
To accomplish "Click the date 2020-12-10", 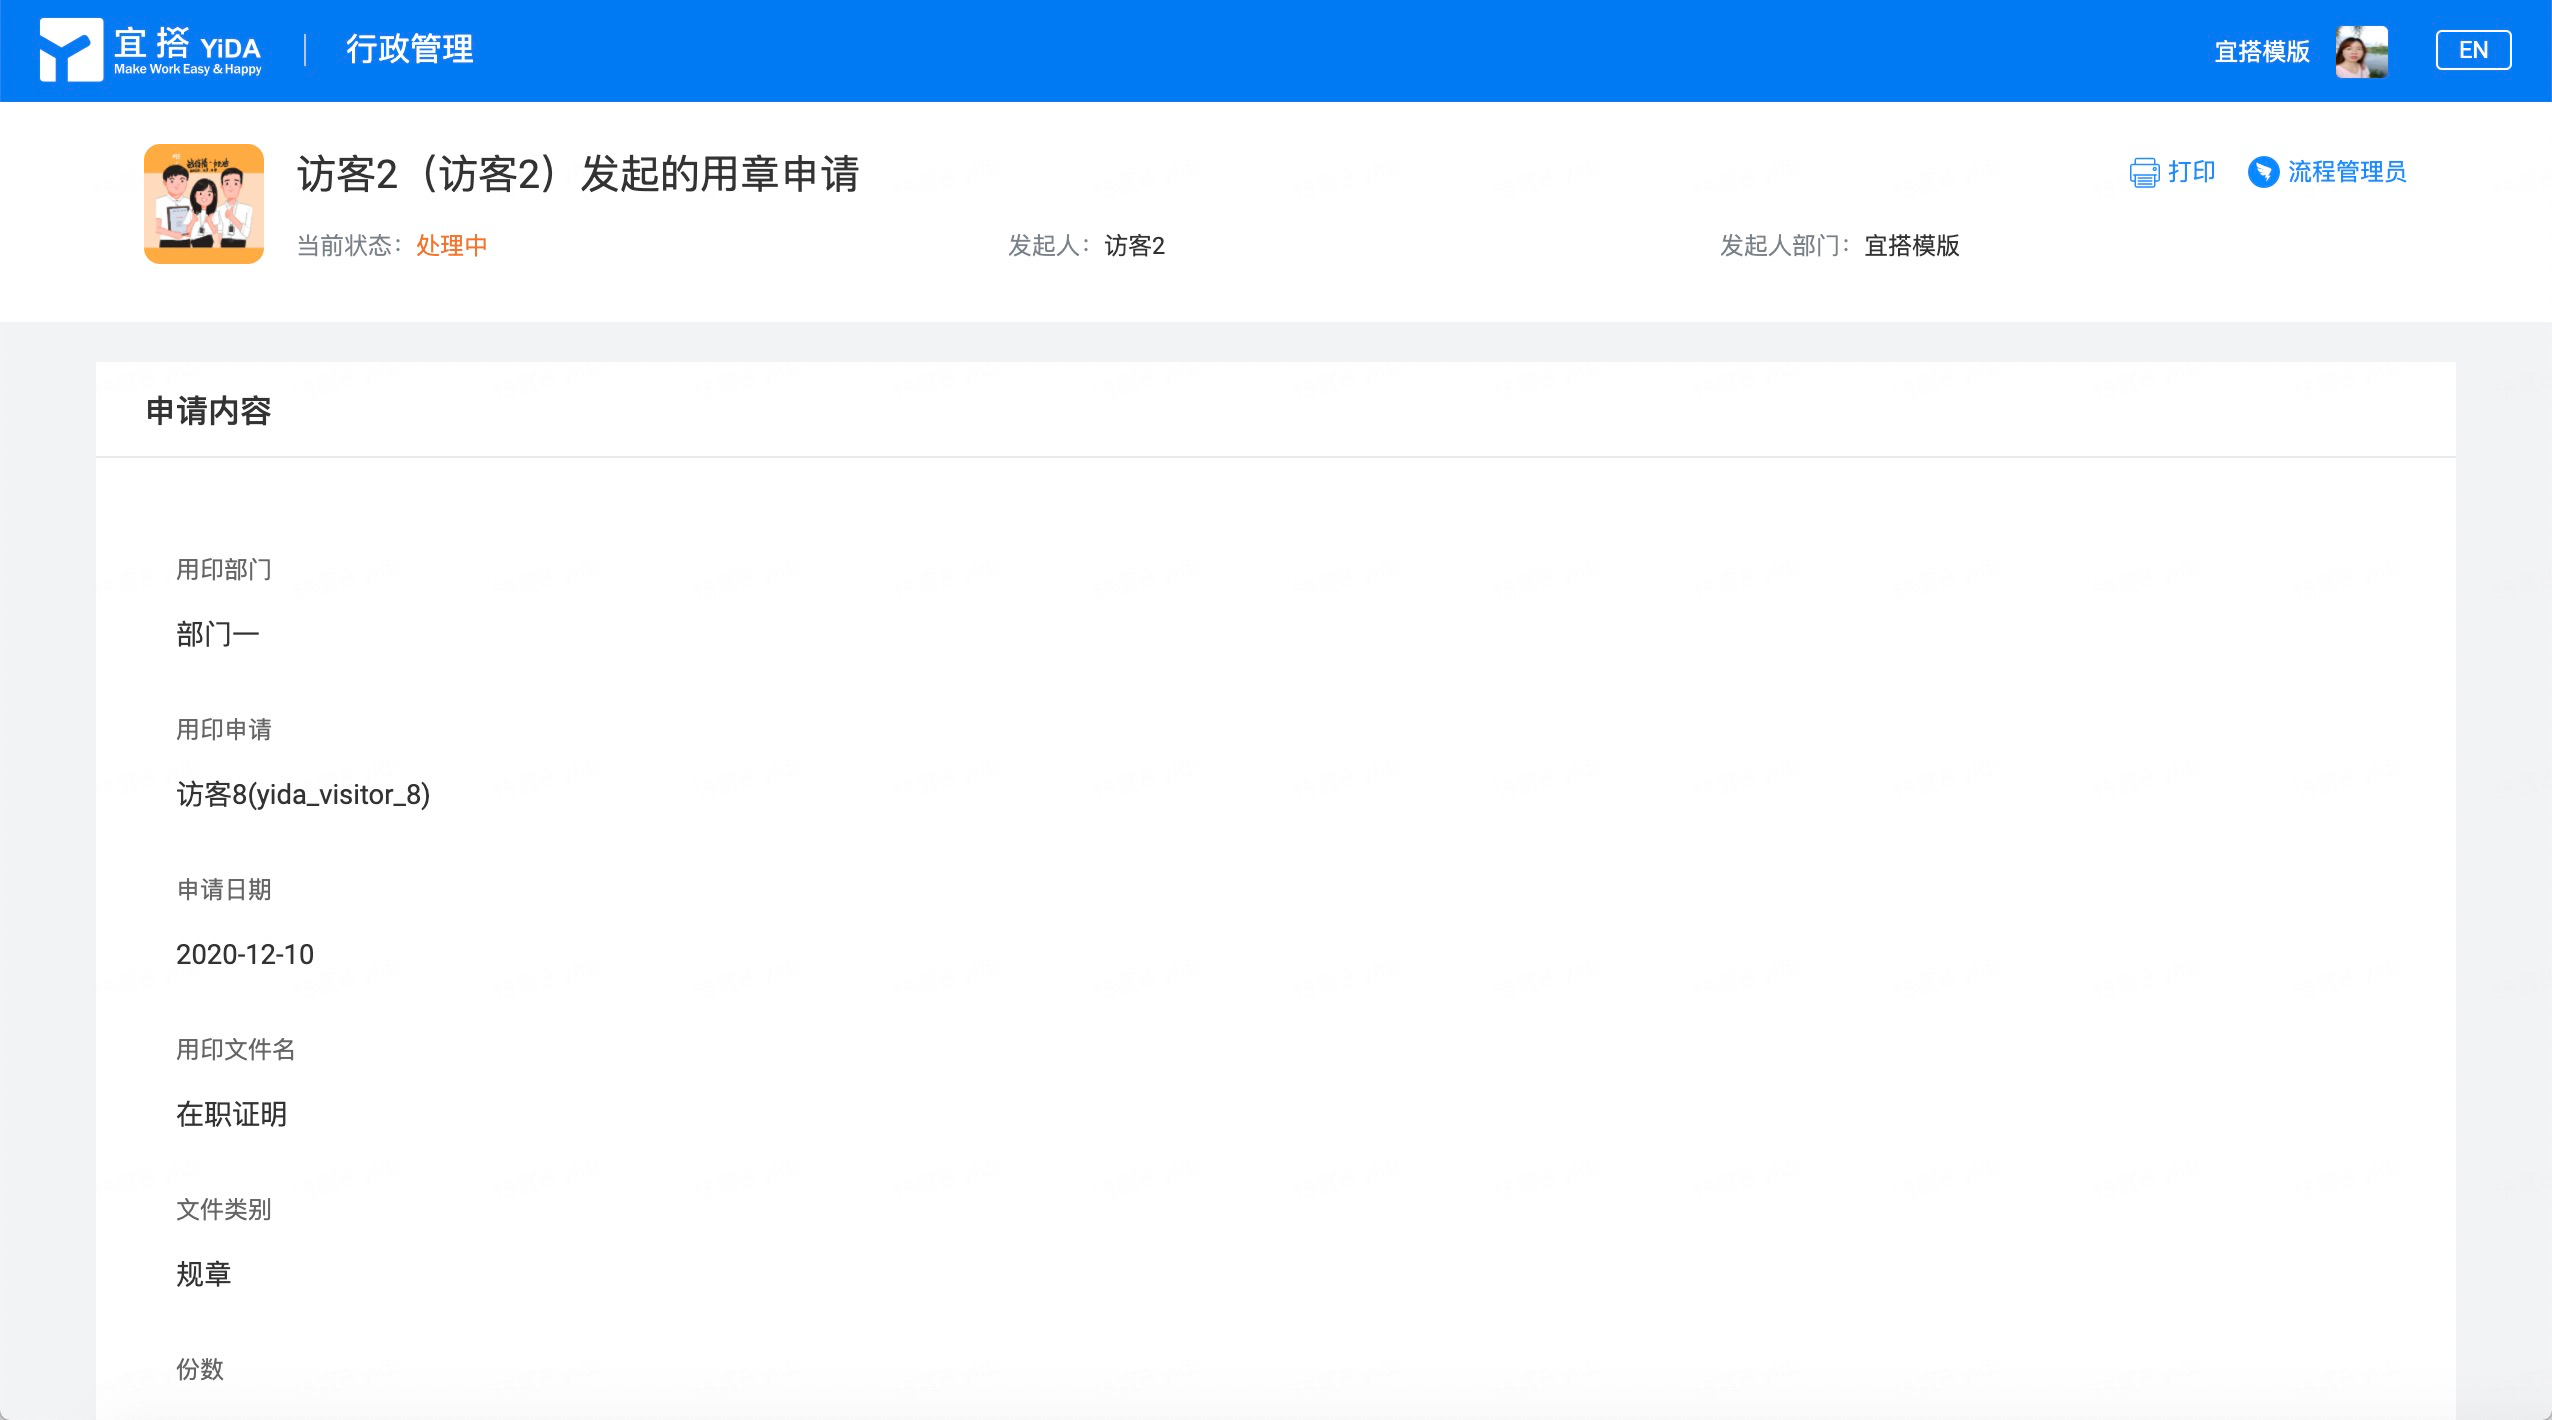I will 245,954.
